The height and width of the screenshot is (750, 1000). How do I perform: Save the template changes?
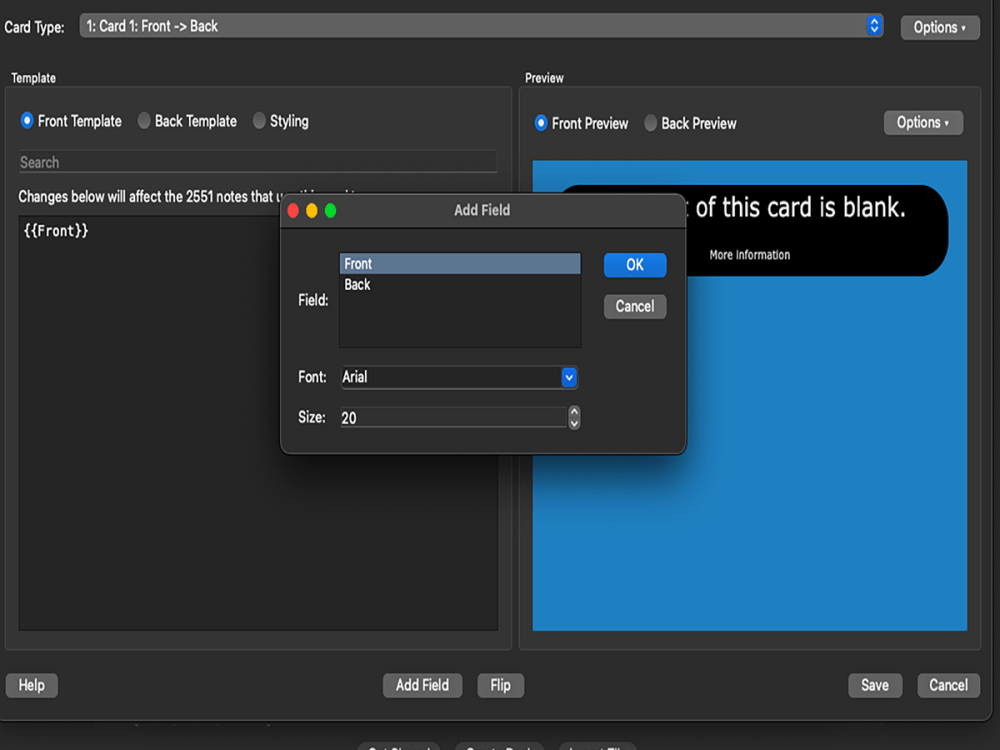tap(874, 685)
